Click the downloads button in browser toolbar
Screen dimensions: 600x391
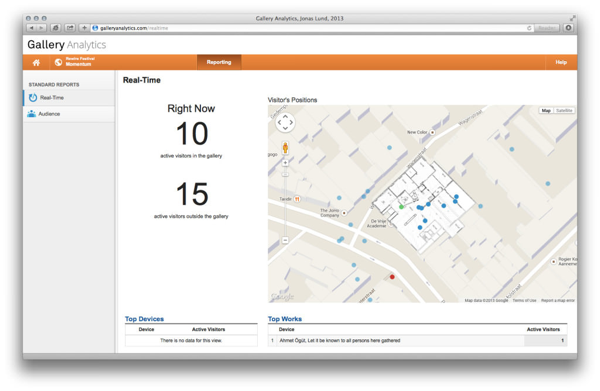pyautogui.click(x=568, y=28)
